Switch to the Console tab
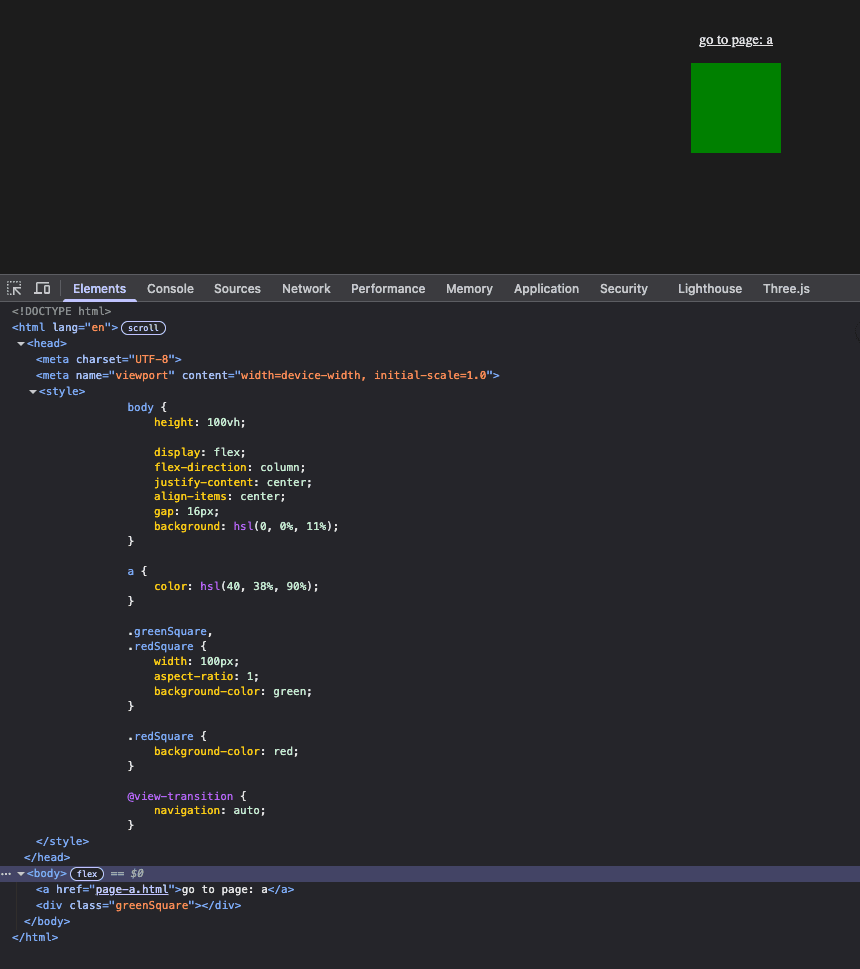The image size is (860, 969). click(170, 289)
